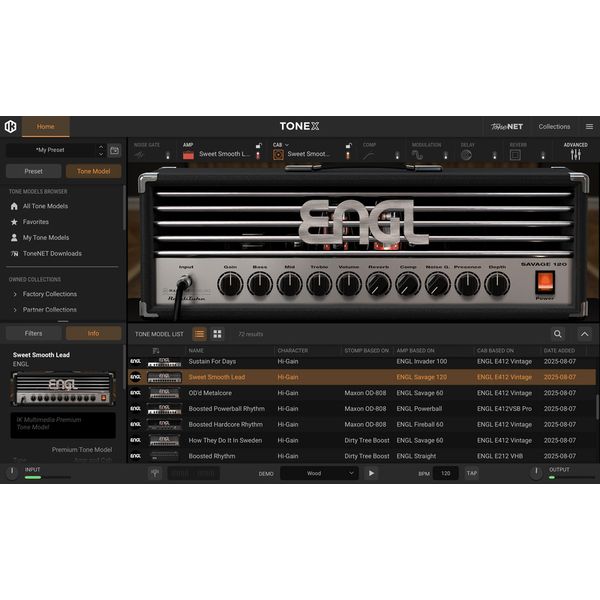Open the Noise Gate module icon
Viewport: 600px width, 600px height.
click(x=139, y=155)
